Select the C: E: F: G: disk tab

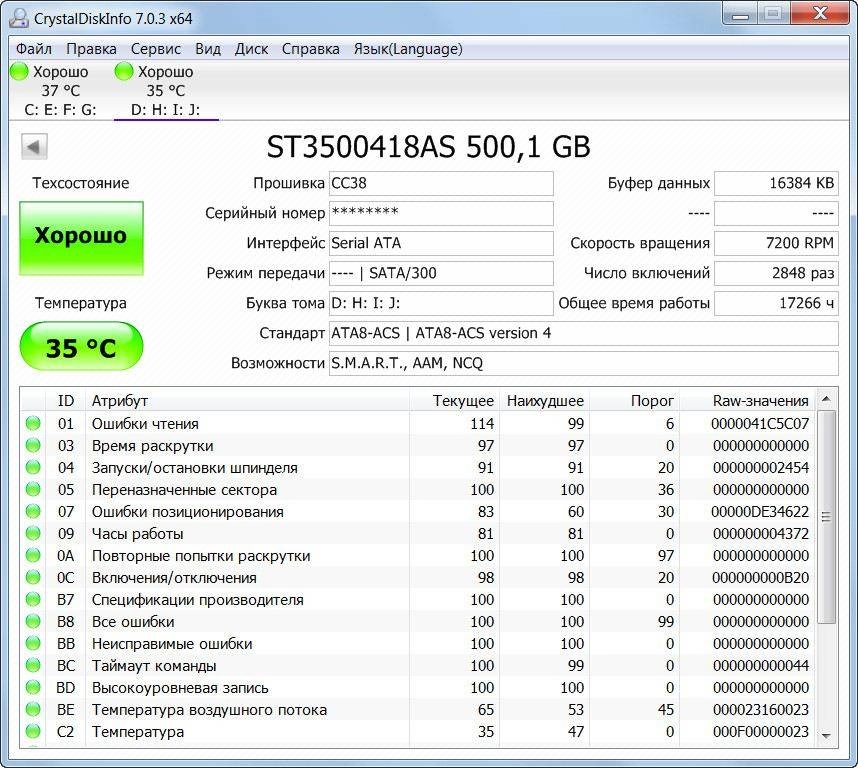coord(60,91)
